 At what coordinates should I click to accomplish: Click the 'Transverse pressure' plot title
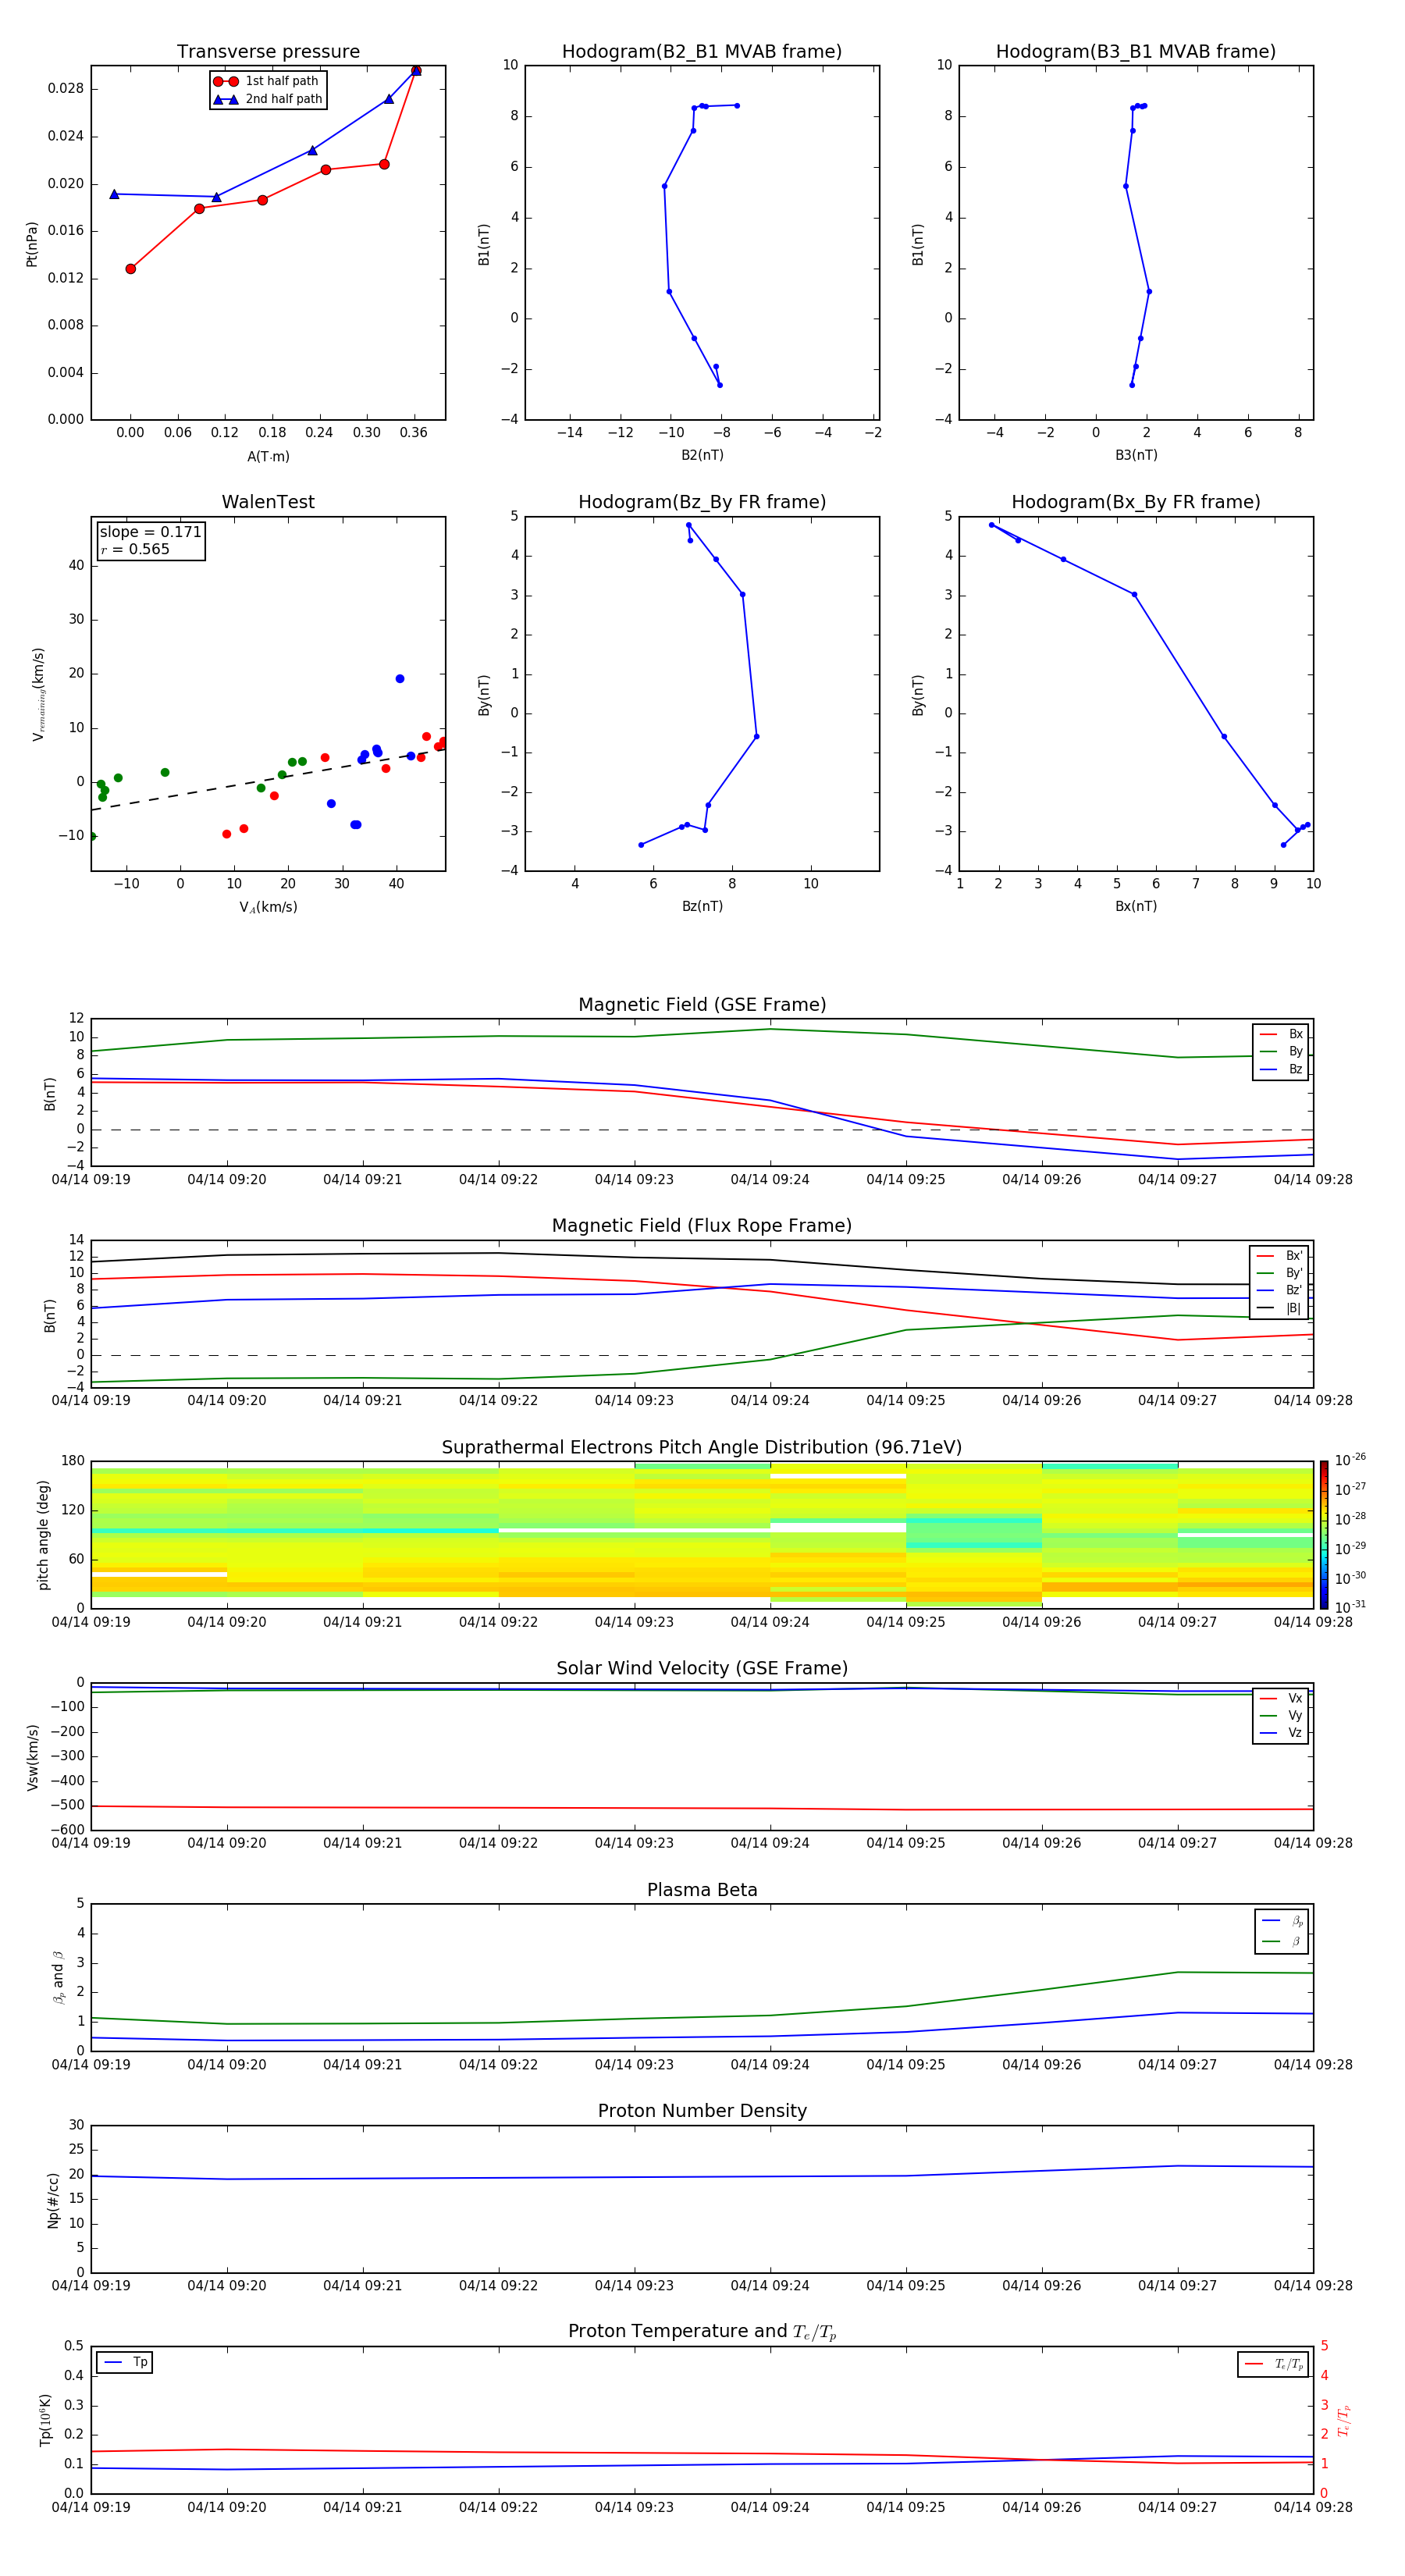pos(268,52)
